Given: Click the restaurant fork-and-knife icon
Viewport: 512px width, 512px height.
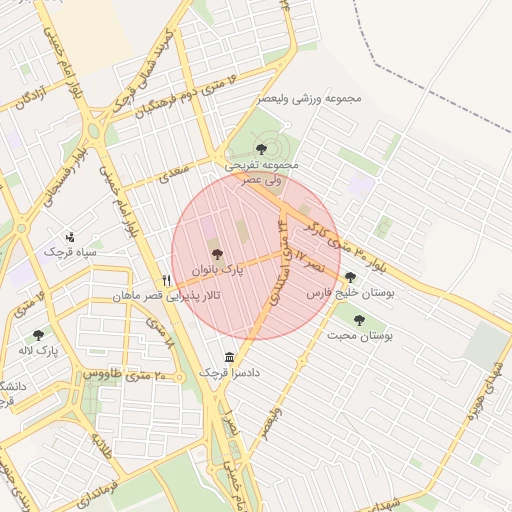Looking at the screenshot, I should [167, 281].
